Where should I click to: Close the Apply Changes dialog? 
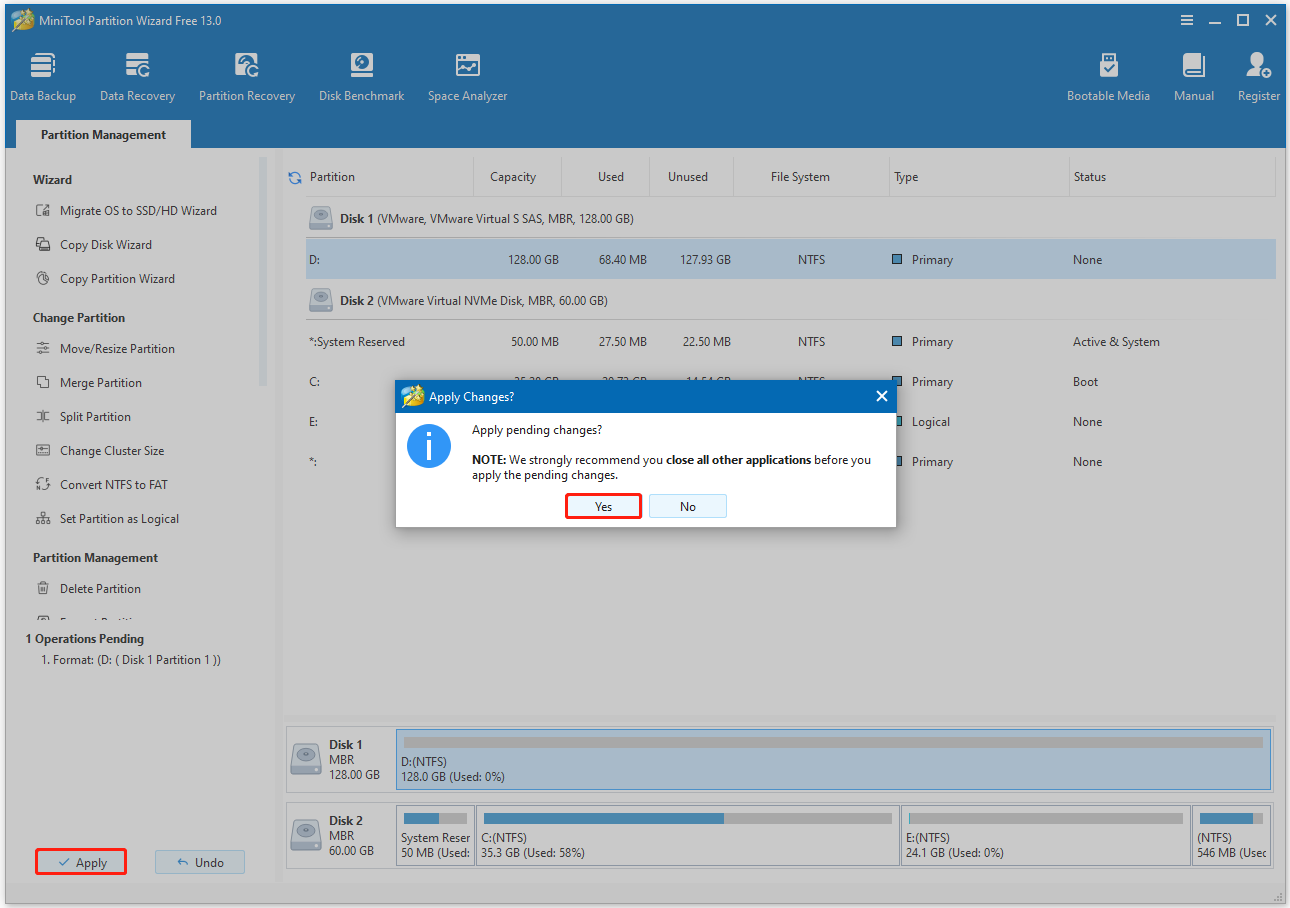[881, 396]
